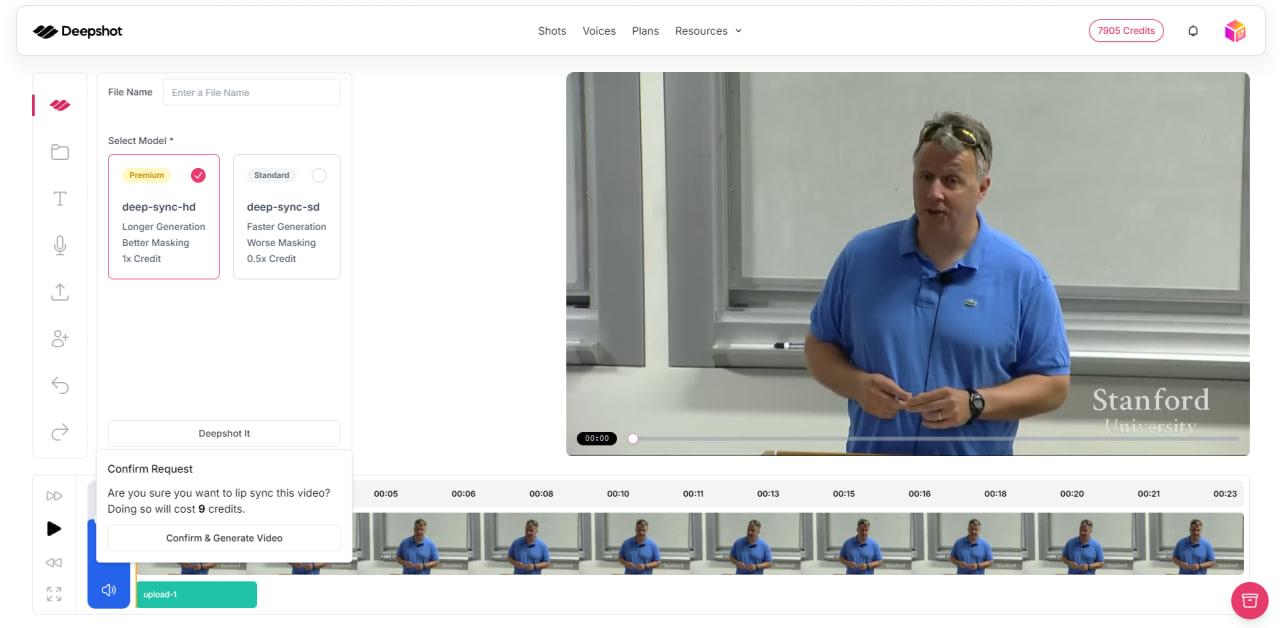Click the deep-sync-sd model name
1280x628 pixels.
[283, 207]
